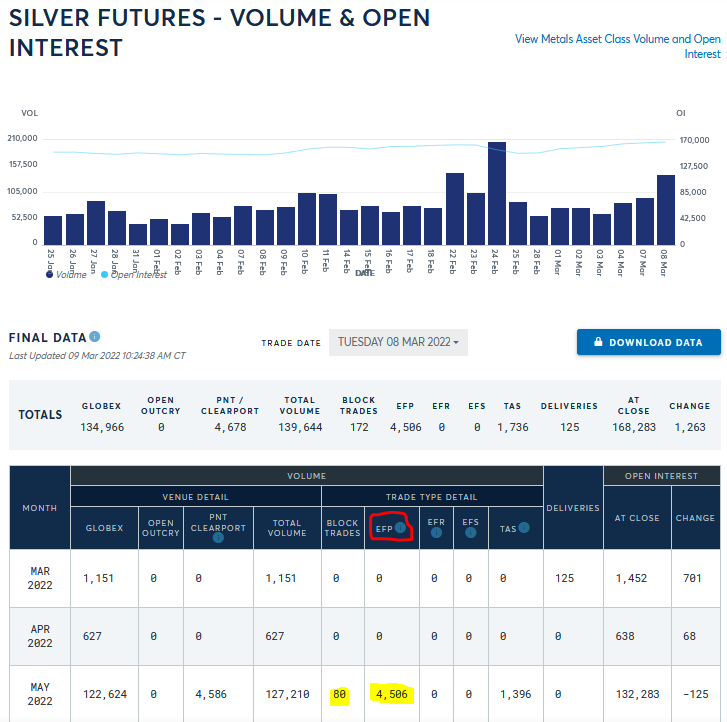Click totals at close value 168,283
Screen dimensions: 727x722
pos(634,427)
